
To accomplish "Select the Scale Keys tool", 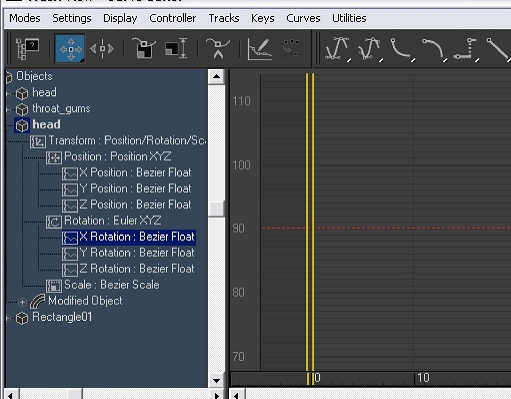I will coord(144,49).
